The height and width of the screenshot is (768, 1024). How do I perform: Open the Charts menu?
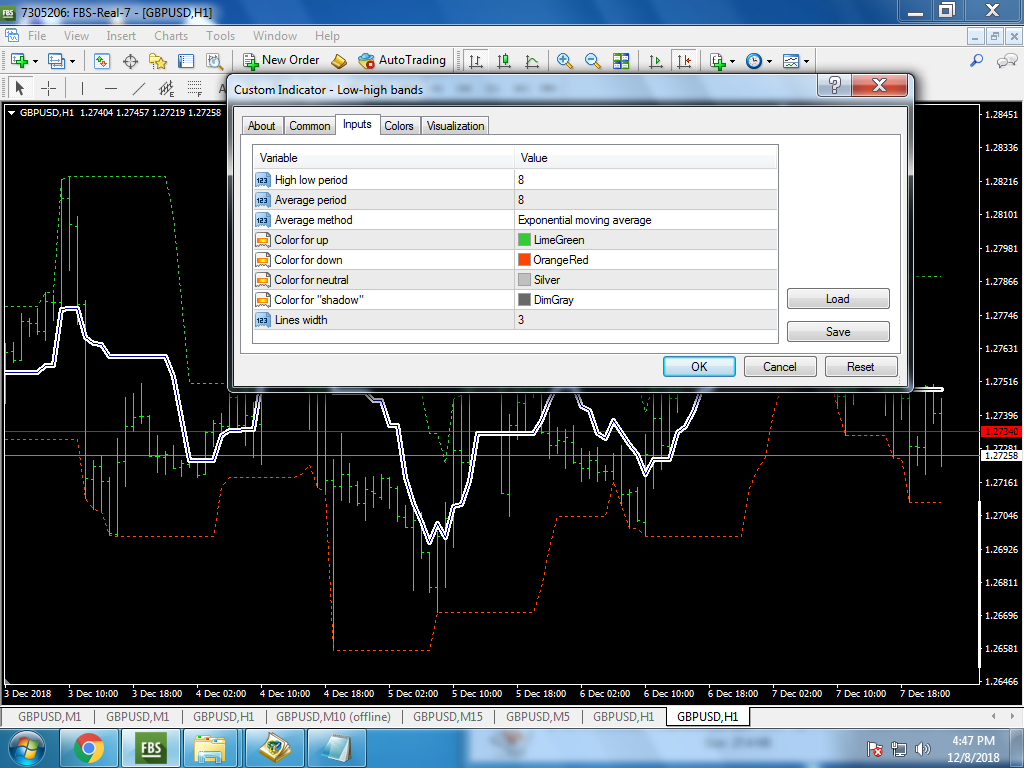pos(171,36)
